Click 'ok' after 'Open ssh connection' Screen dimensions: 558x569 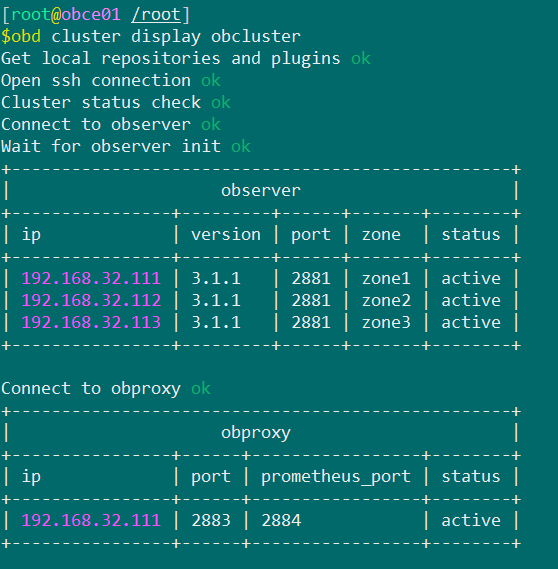click(211, 81)
